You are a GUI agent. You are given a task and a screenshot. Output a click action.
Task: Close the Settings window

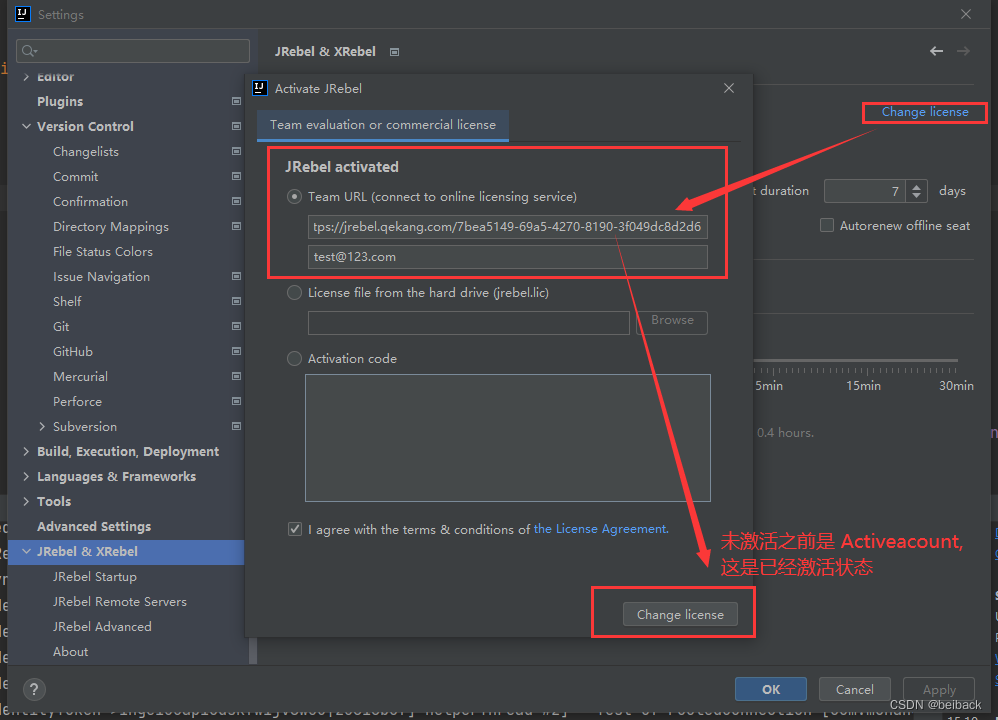[966, 14]
